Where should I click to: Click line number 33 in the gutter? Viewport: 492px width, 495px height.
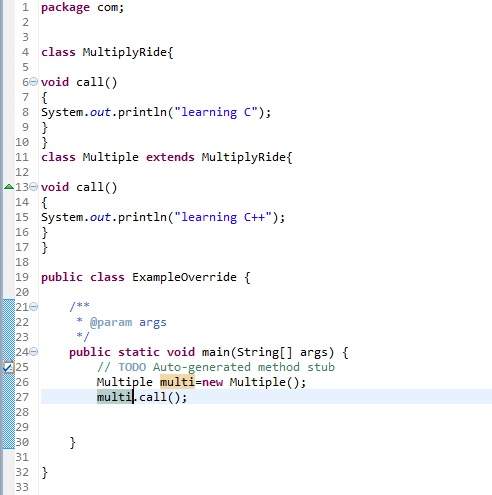click(x=22, y=487)
